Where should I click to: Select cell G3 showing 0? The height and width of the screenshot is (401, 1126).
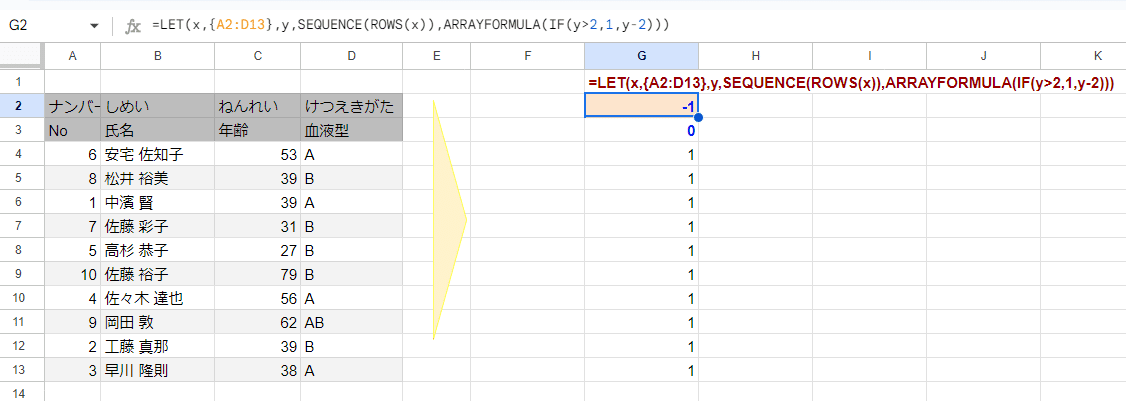pos(641,130)
